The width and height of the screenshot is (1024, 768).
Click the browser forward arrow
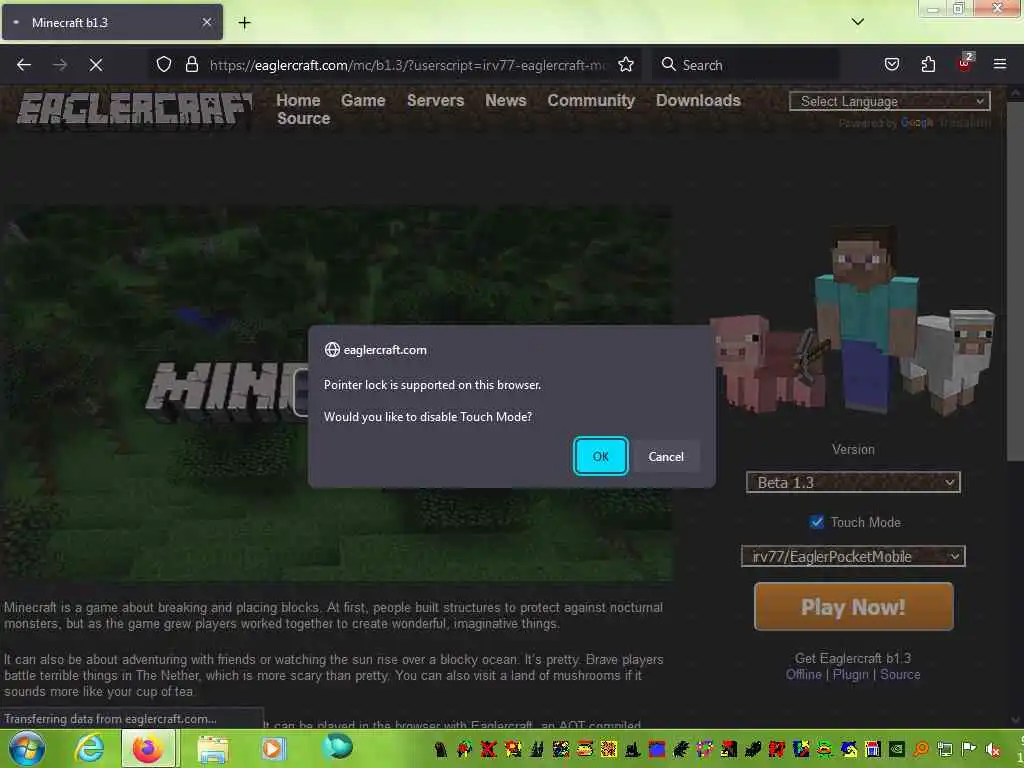(x=60, y=65)
